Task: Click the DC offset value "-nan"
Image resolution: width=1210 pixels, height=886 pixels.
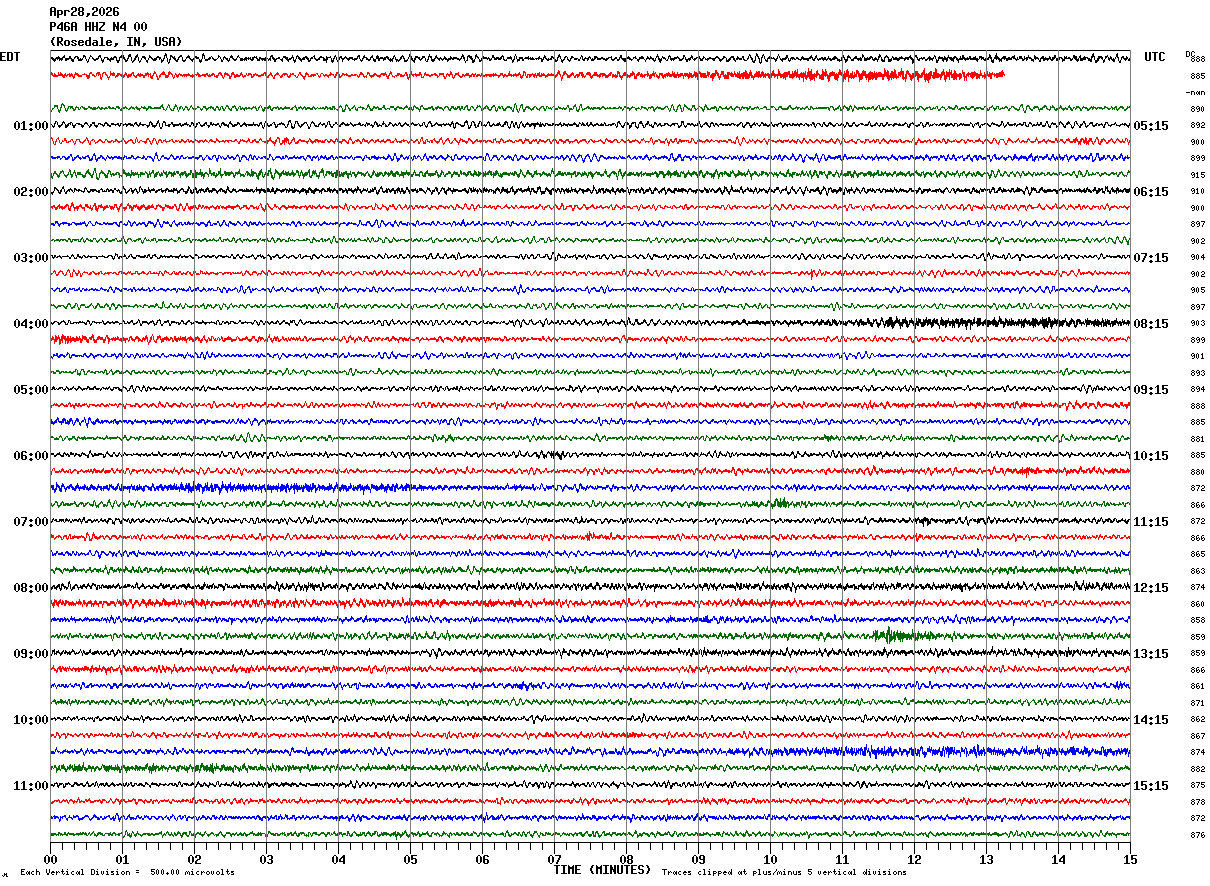Action: click(x=1195, y=92)
